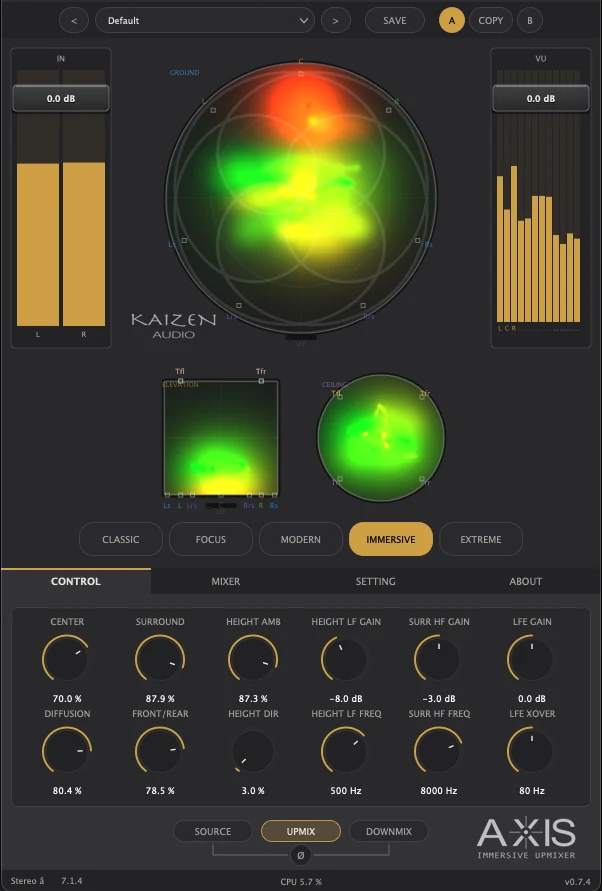Screen dimensions: 602x891
Task: Click the 7.1.4 output format text
Action: [72, 881]
